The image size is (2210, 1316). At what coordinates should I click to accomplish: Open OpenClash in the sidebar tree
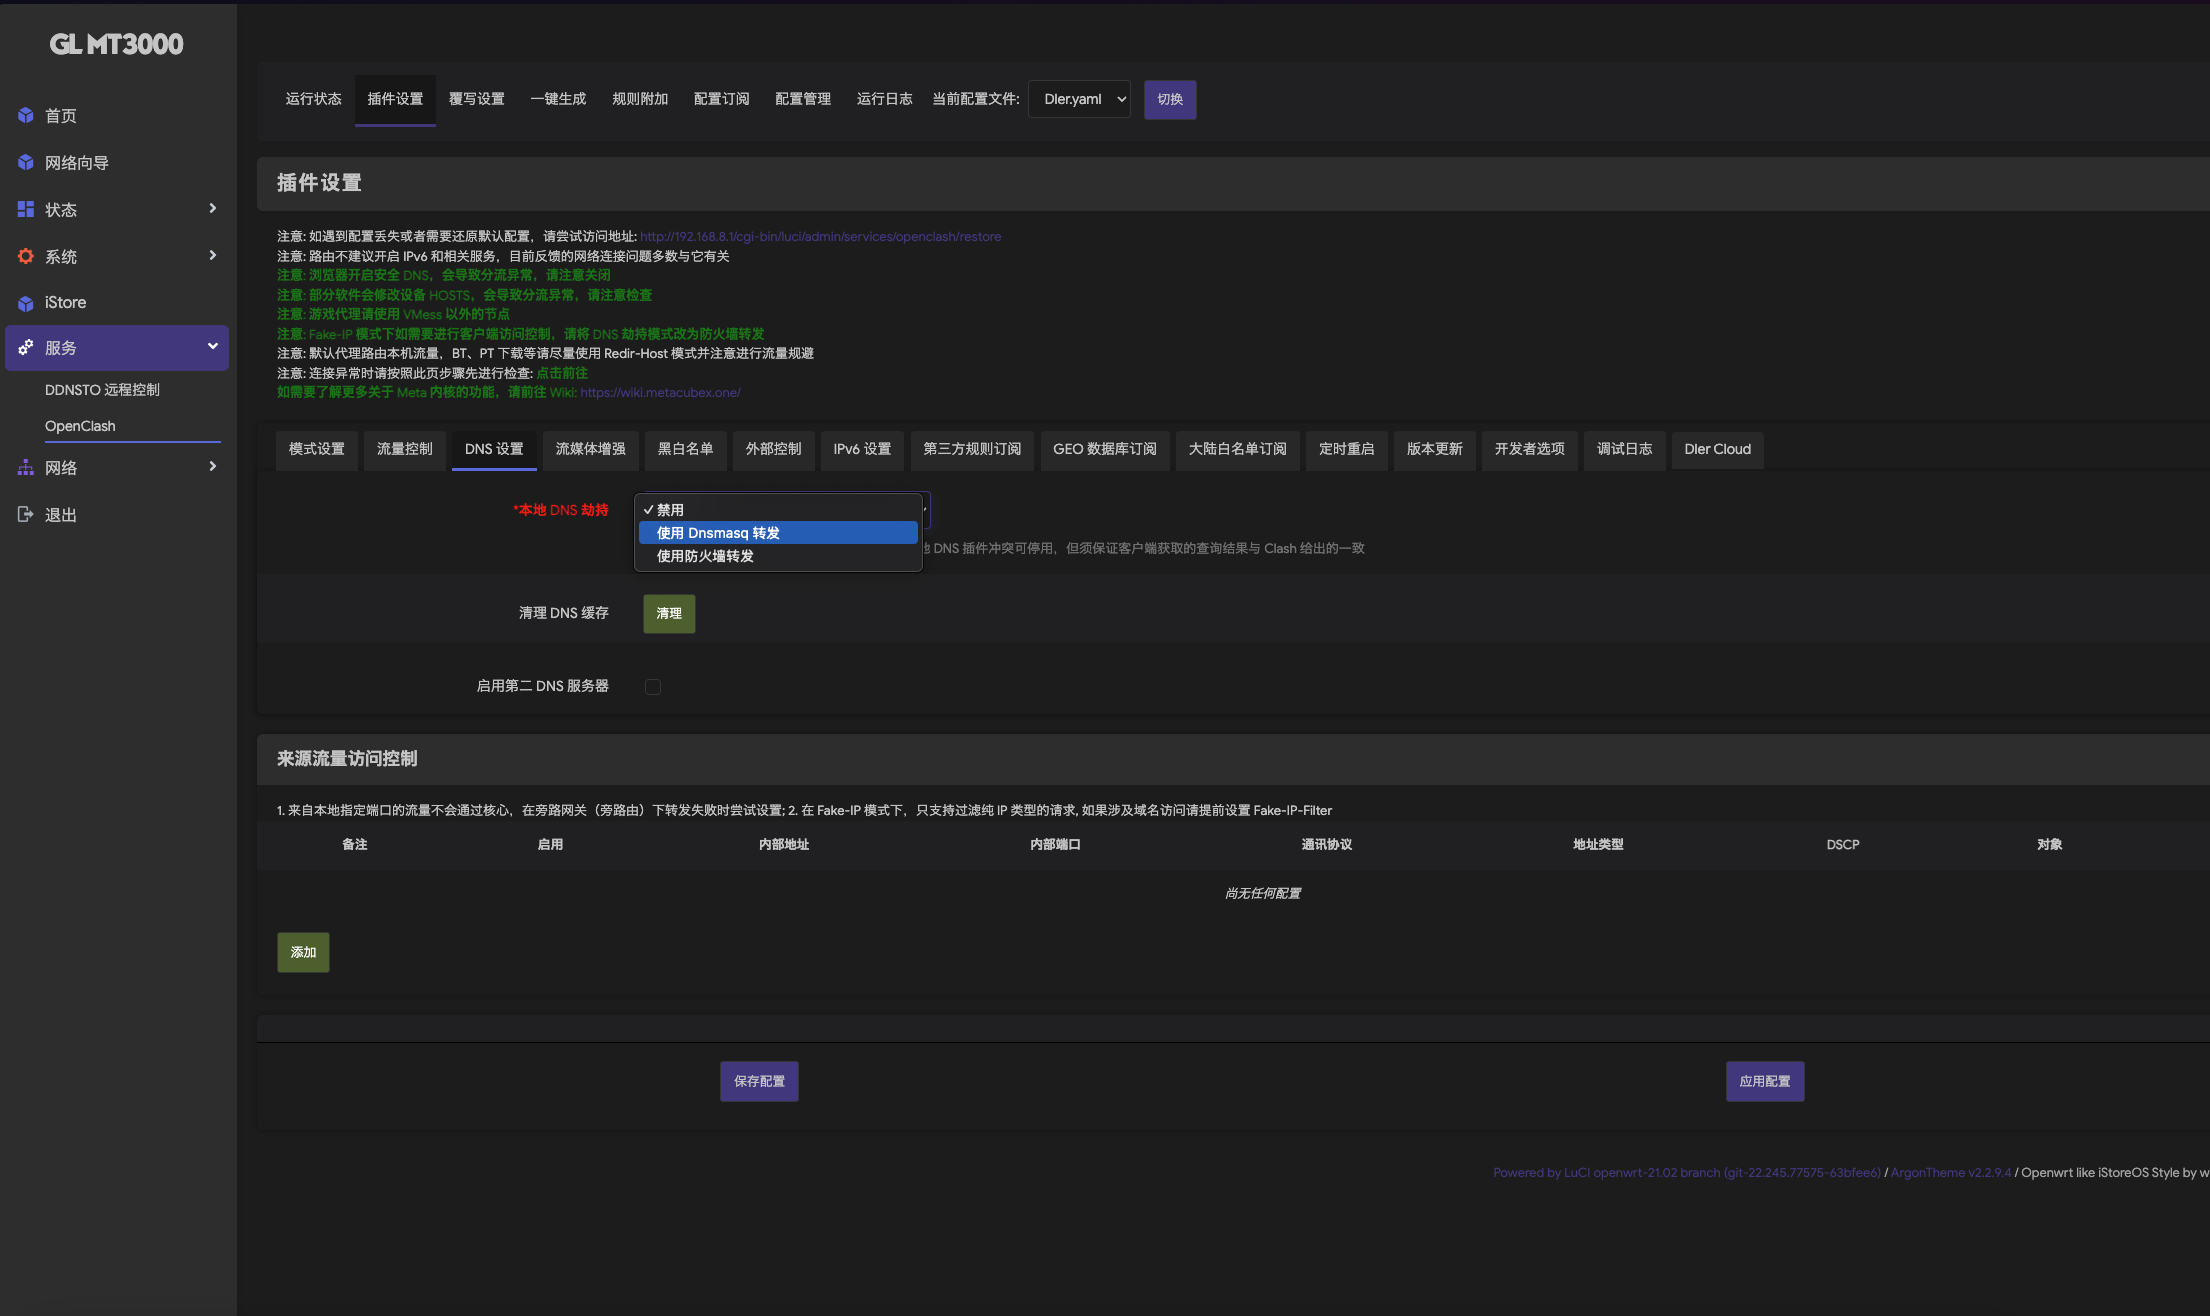(80, 426)
